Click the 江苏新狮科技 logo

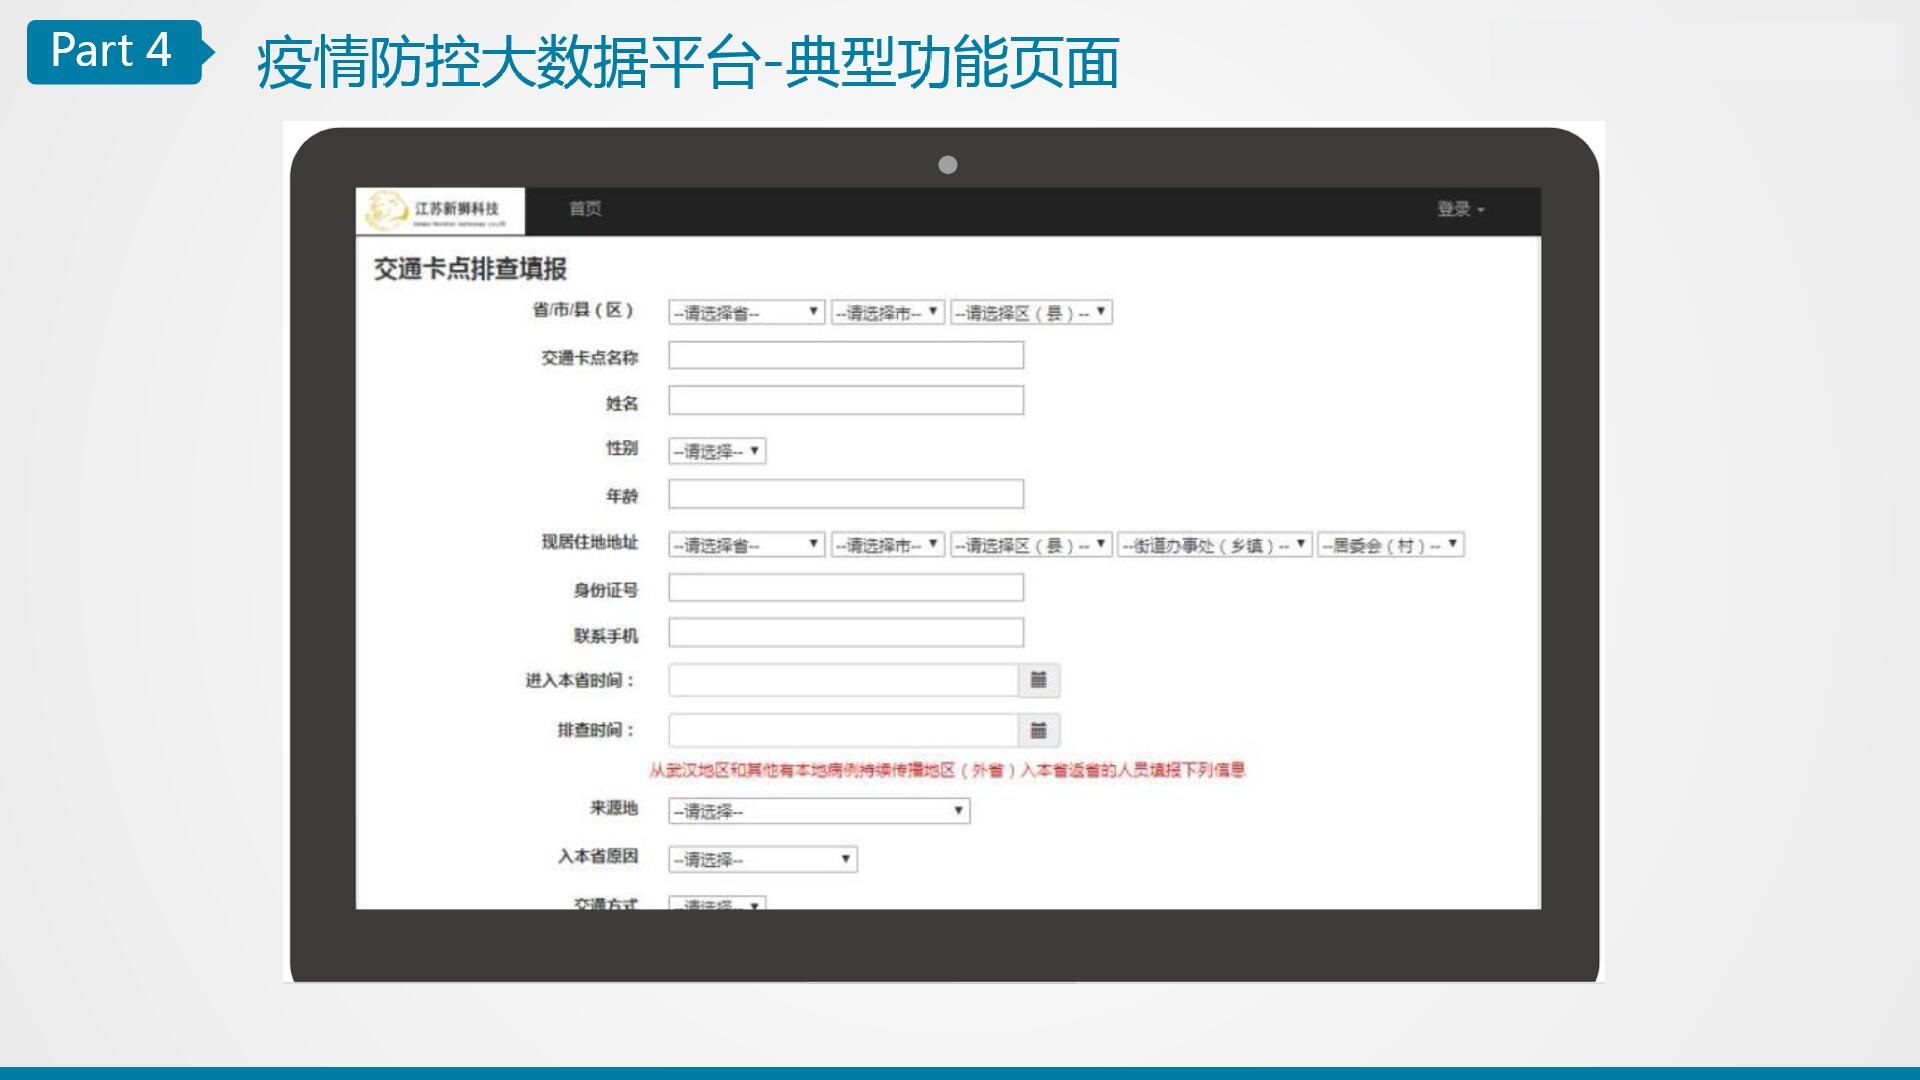440,210
